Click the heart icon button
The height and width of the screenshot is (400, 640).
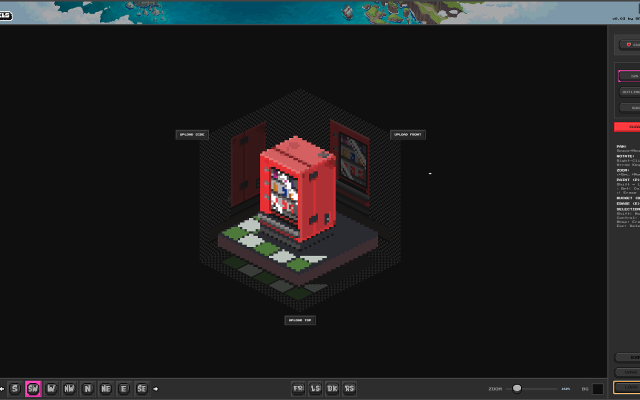[630, 44]
